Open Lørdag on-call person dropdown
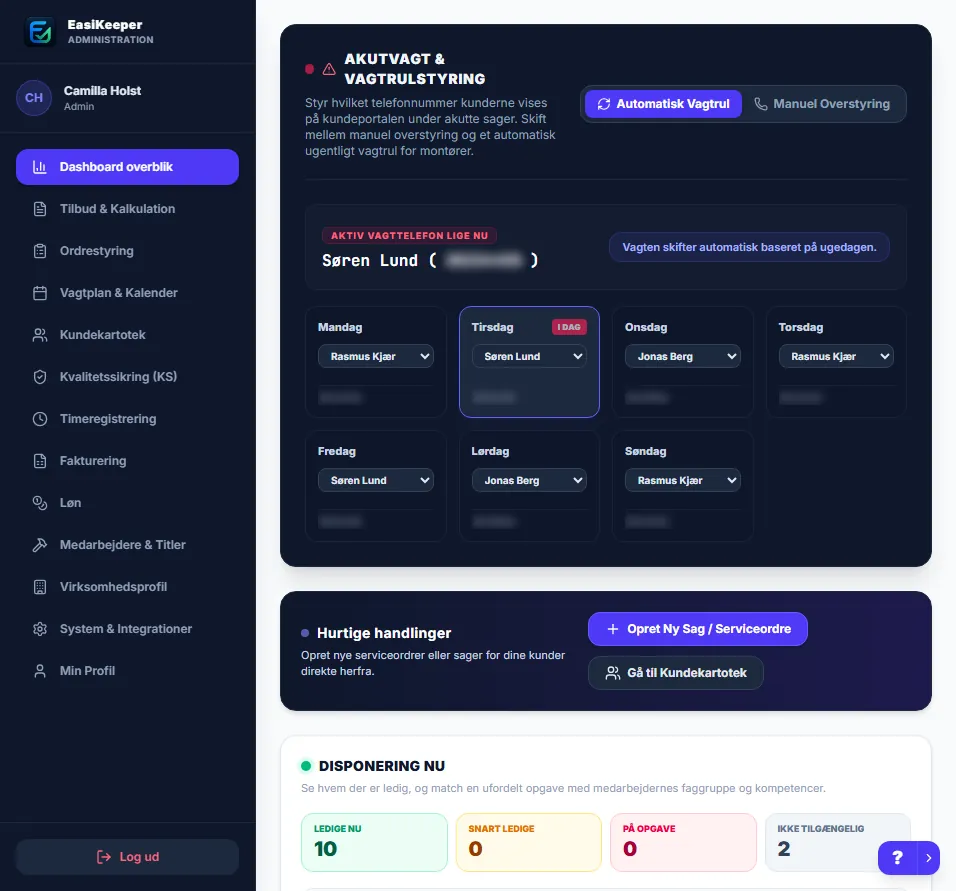Screen dimensions: 956x891 (x=529, y=481)
